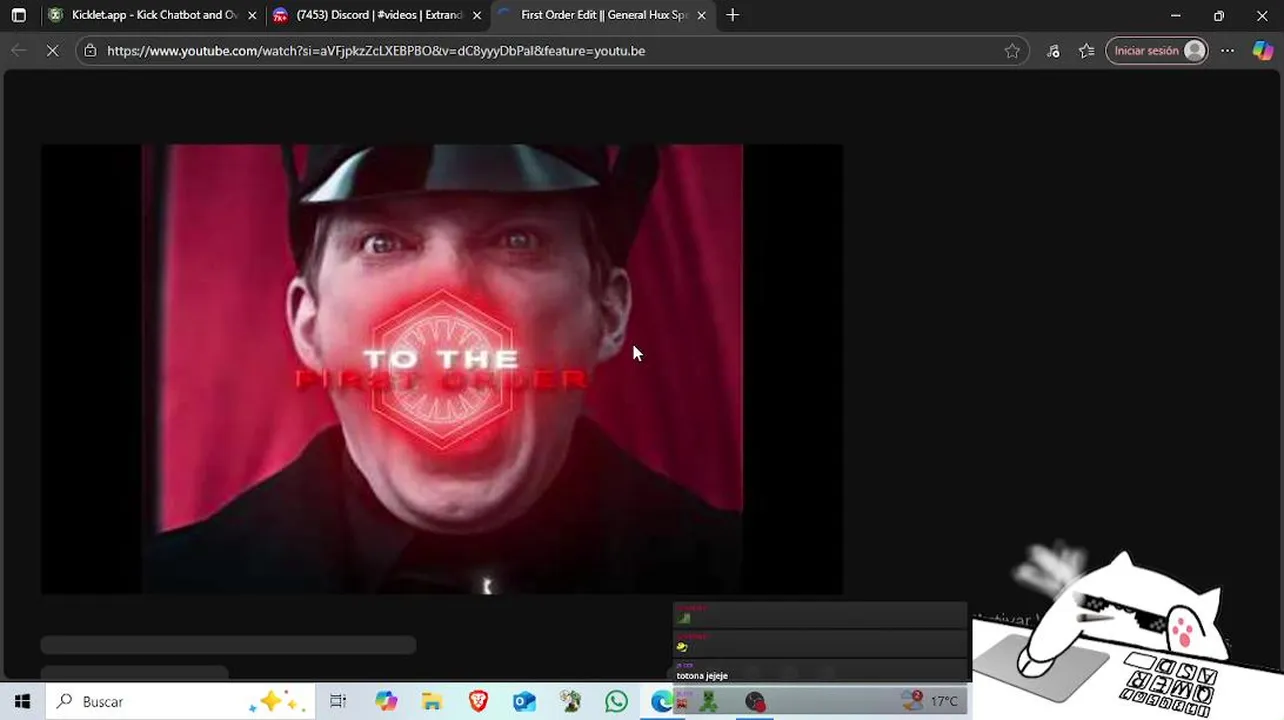Add this page to favorites star
The width and height of the screenshot is (1284, 720).
click(1012, 51)
